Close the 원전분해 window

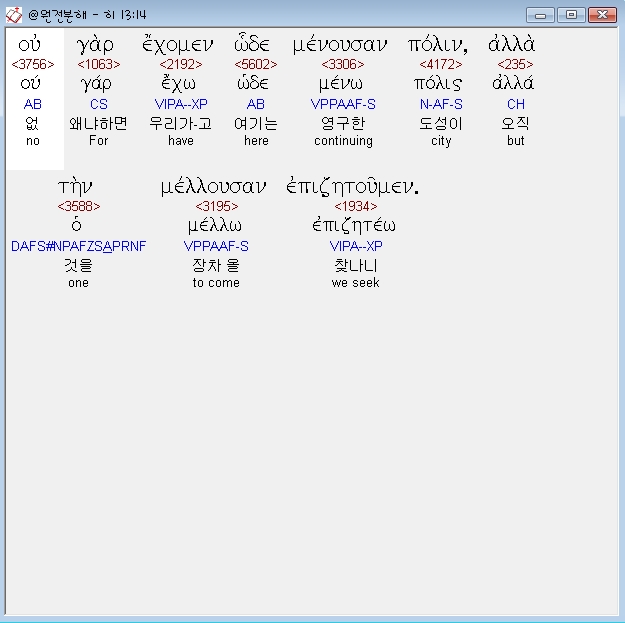pyautogui.click(x=602, y=15)
